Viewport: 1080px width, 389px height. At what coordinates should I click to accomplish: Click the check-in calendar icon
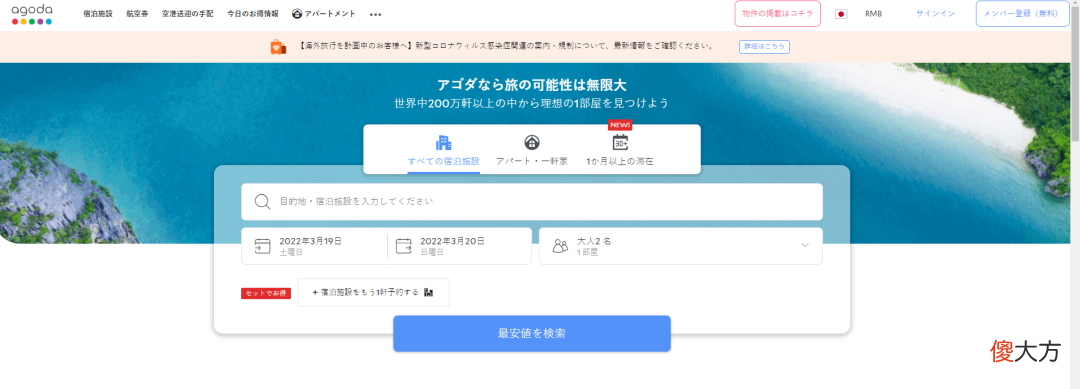pos(262,246)
